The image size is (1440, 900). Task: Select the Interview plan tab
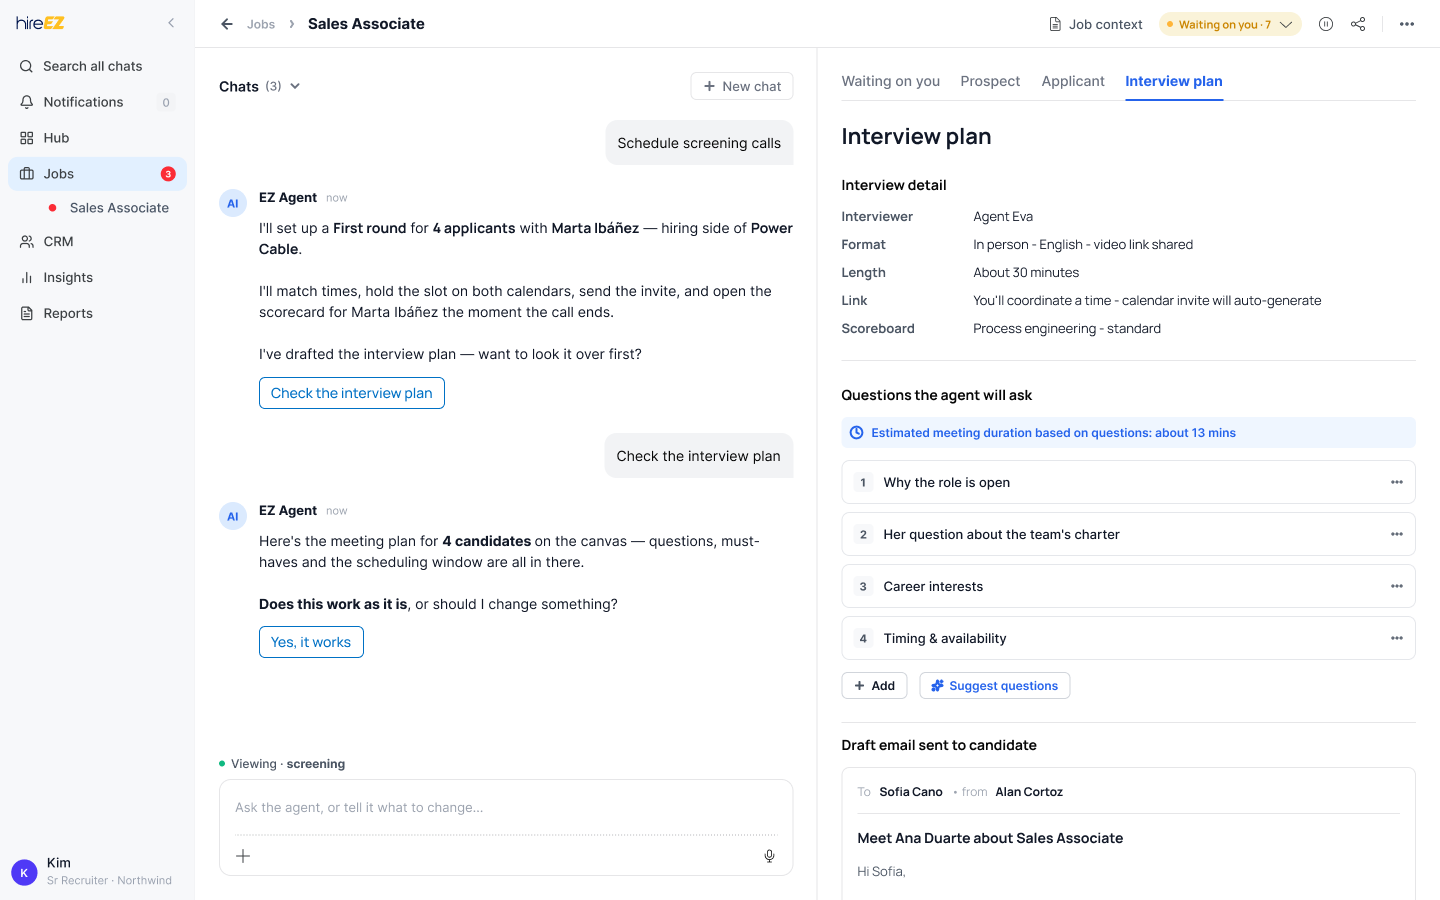pyautogui.click(x=1174, y=81)
